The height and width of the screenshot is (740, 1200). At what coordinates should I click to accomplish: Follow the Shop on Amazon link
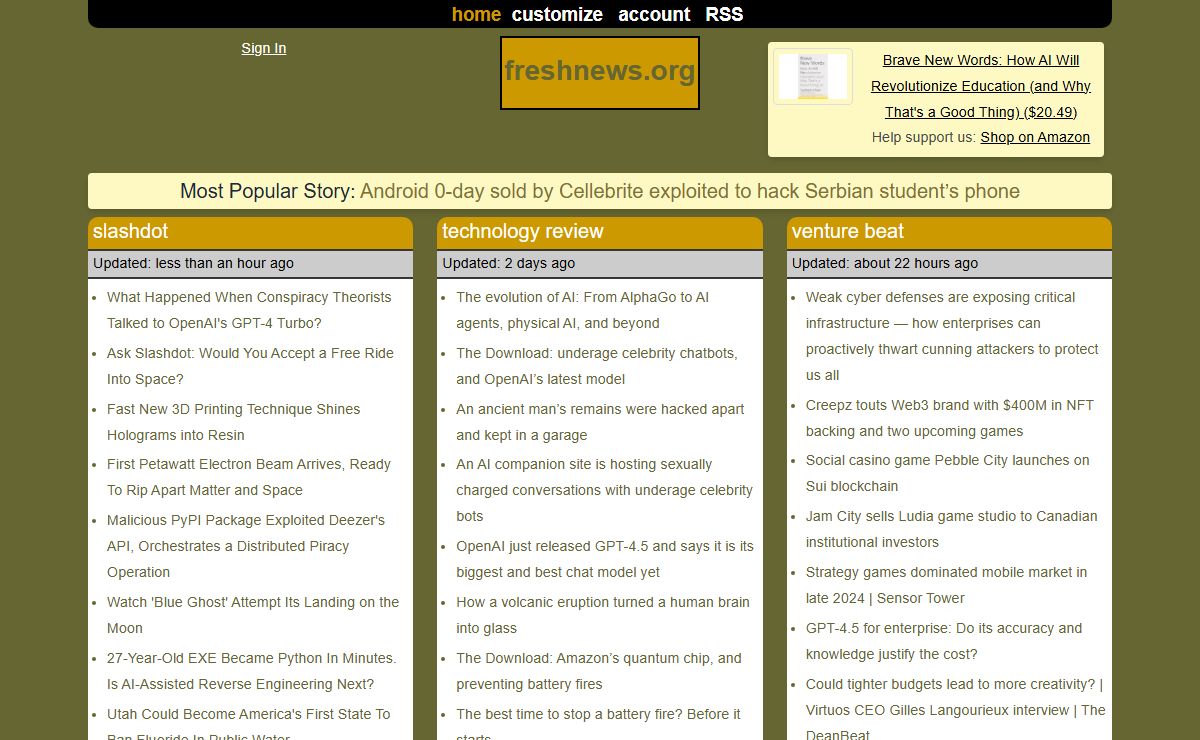tap(1035, 137)
